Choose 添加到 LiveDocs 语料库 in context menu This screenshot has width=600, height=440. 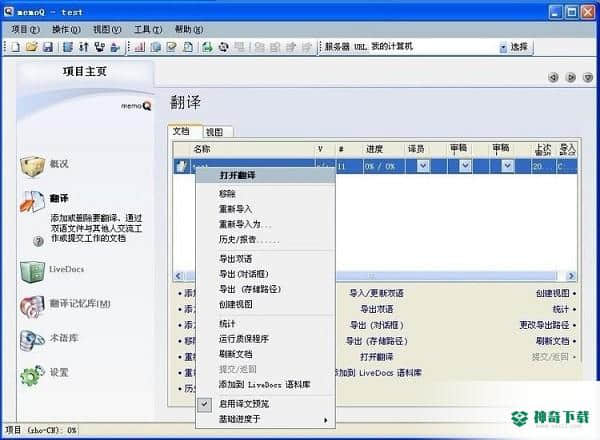(266, 385)
